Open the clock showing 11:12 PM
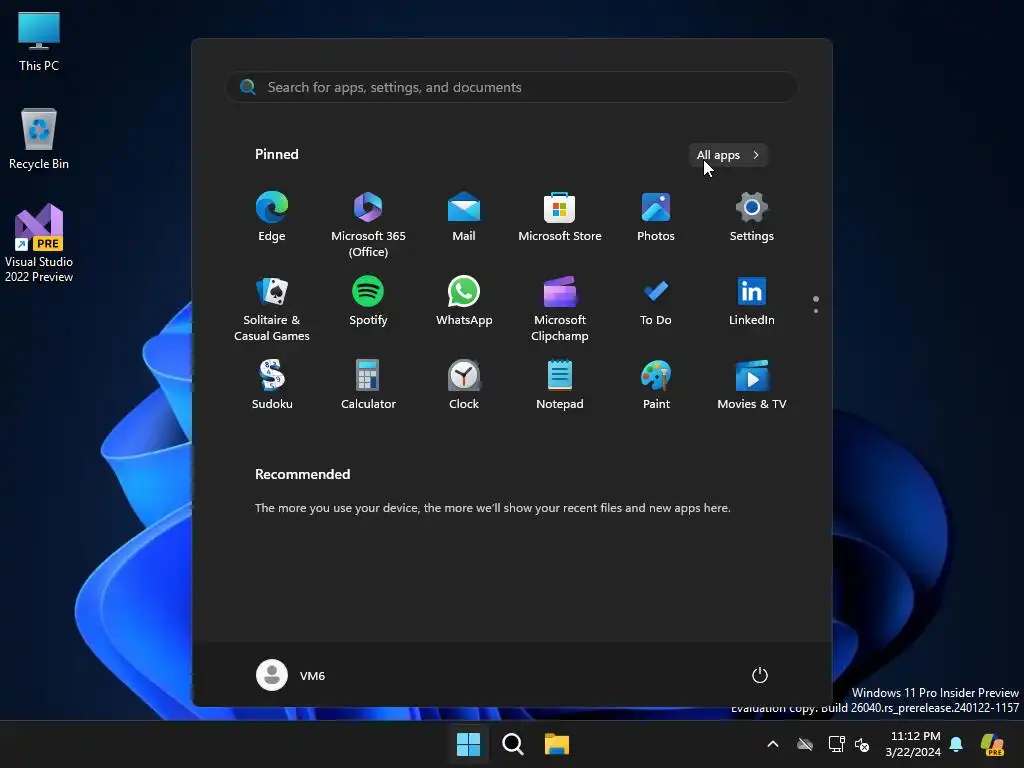Screen dimensions: 1024x768 [x=913, y=744]
